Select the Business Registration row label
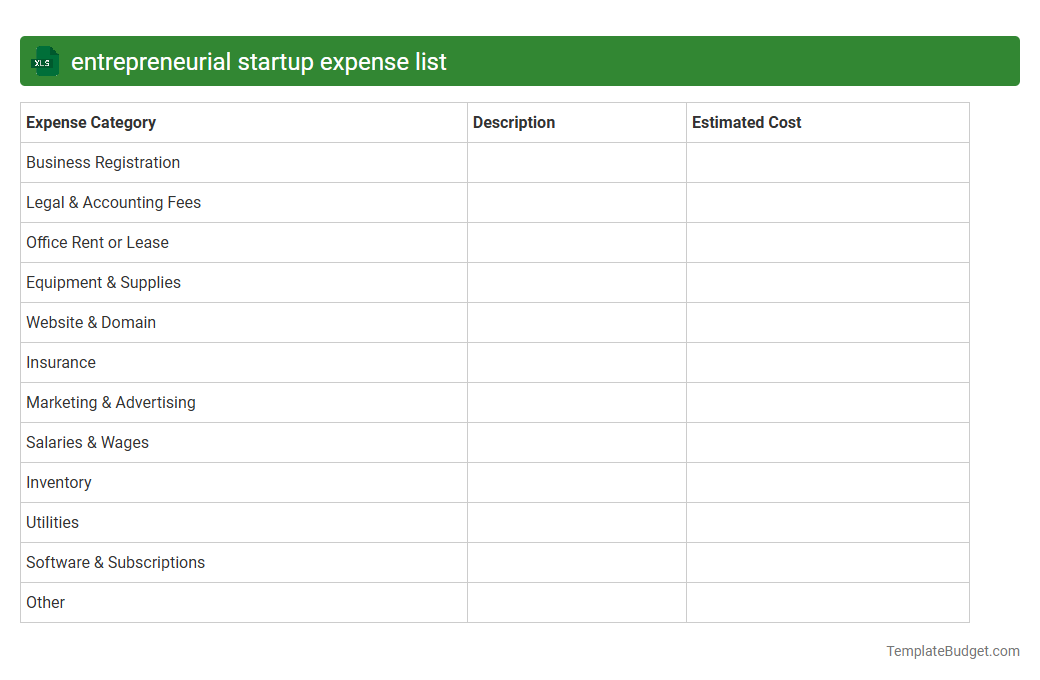Image resolution: width=1040 pixels, height=680 pixels. (x=102, y=162)
